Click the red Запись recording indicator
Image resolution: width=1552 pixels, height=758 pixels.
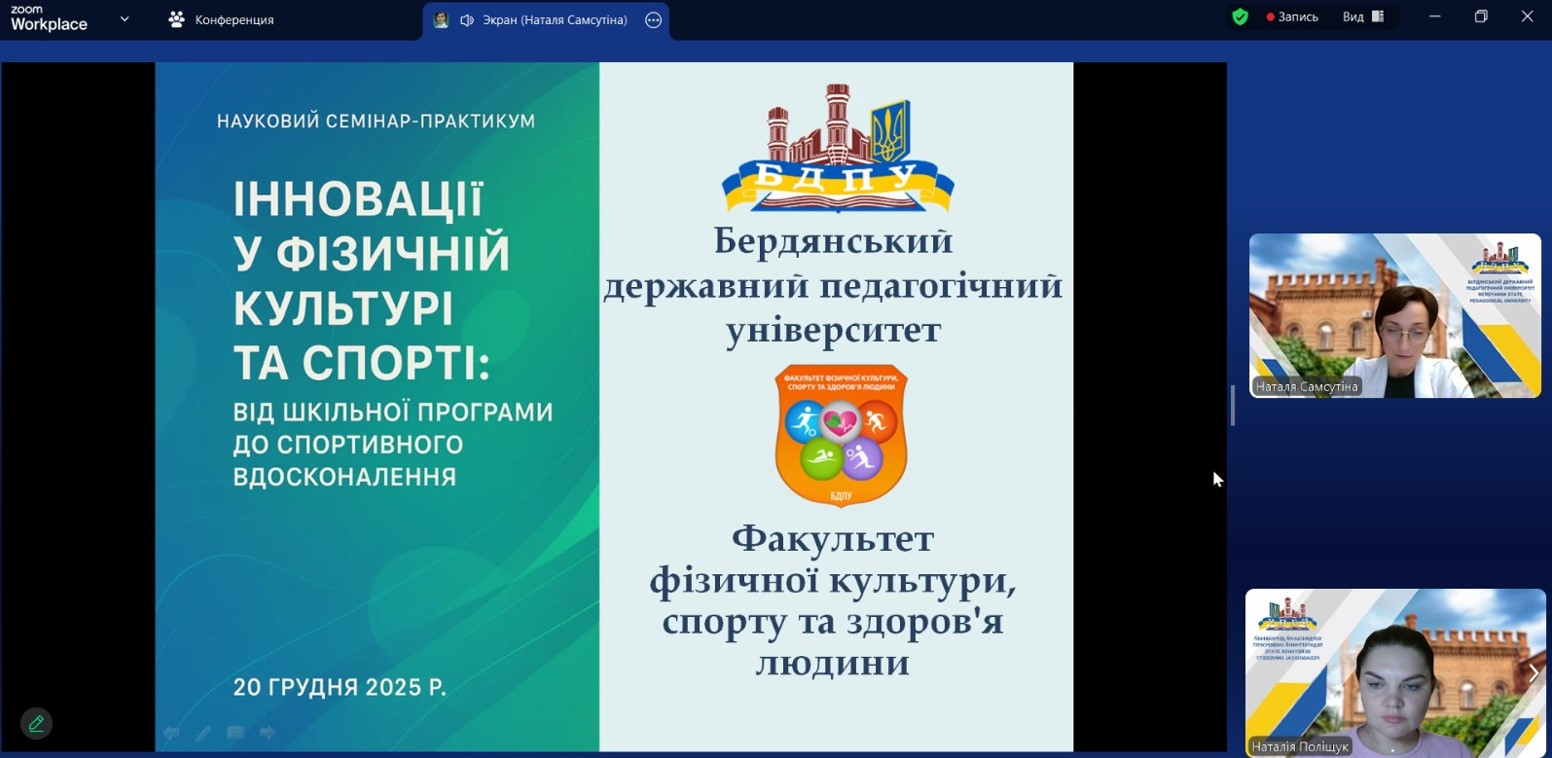pos(1292,17)
